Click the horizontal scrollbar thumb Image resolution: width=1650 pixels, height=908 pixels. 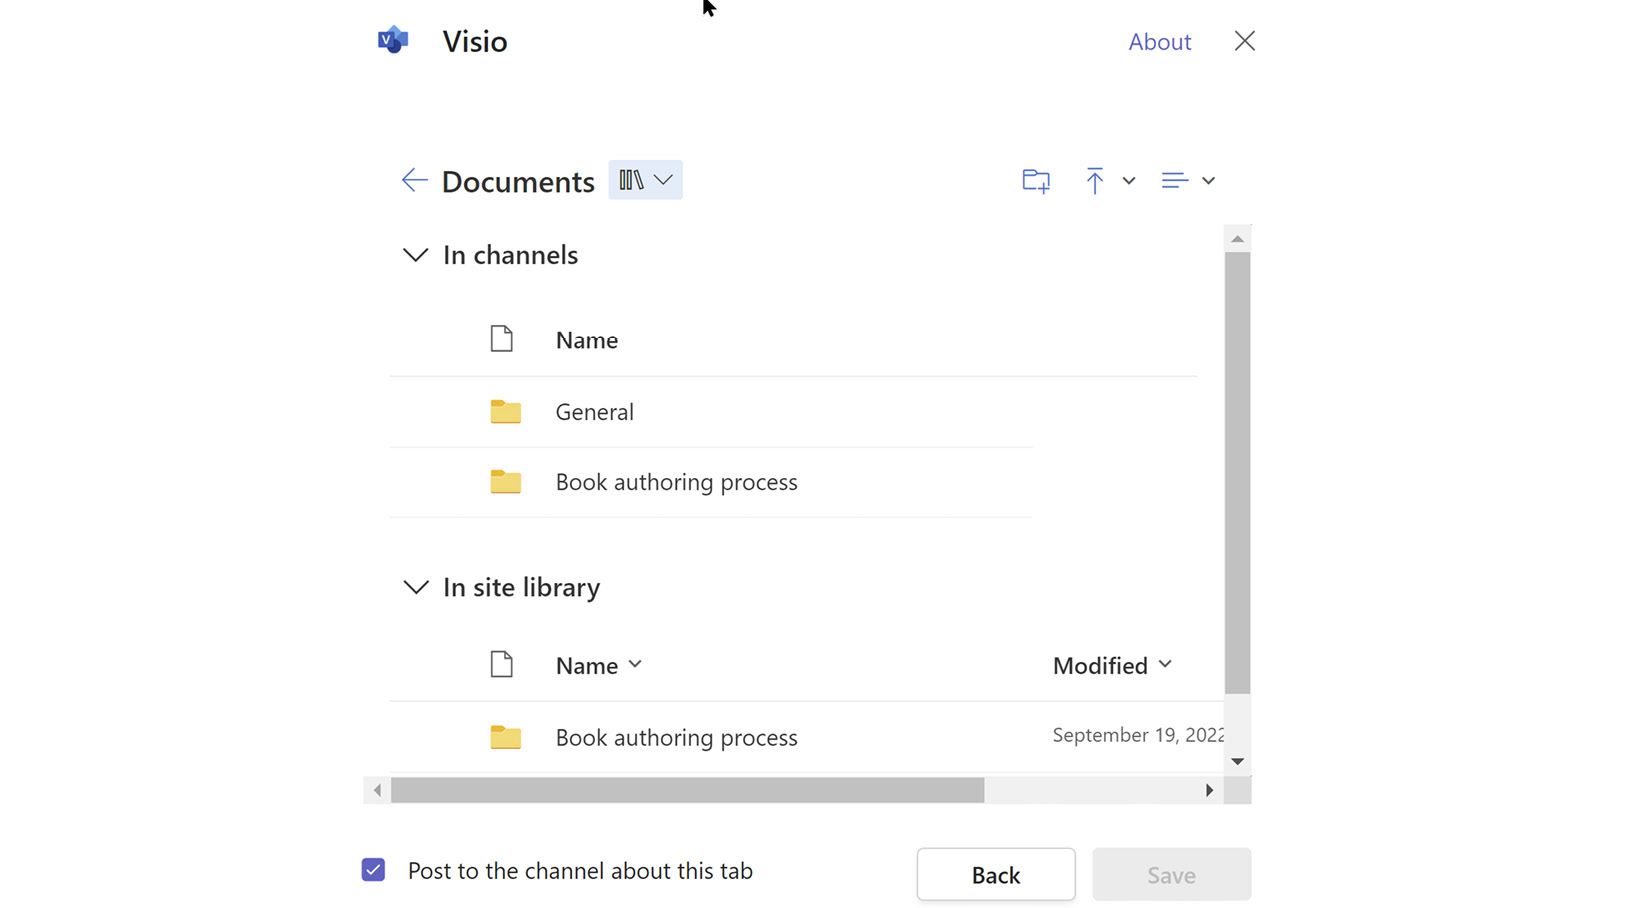tap(688, 790)
